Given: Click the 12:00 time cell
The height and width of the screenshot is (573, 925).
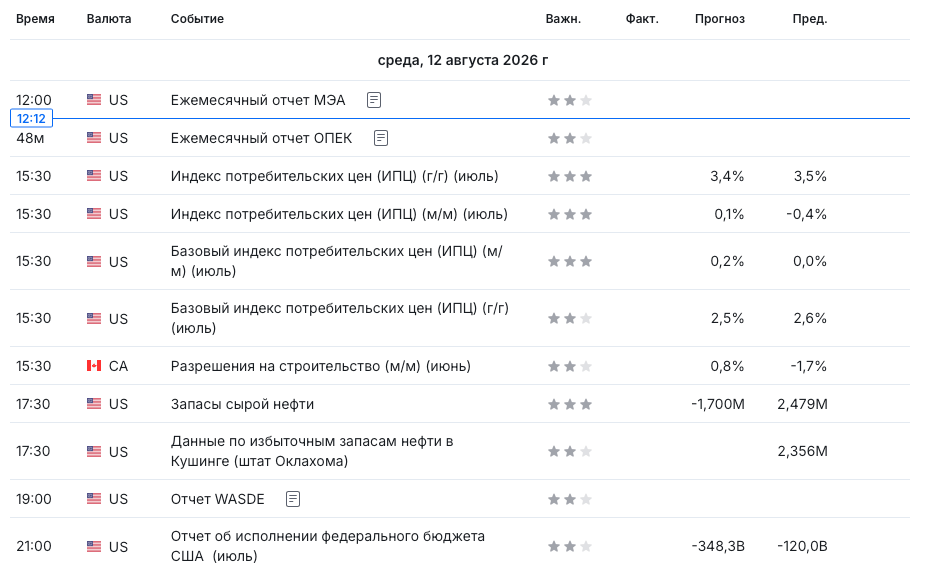Looking at the screenshot, I should coord(34,100).
